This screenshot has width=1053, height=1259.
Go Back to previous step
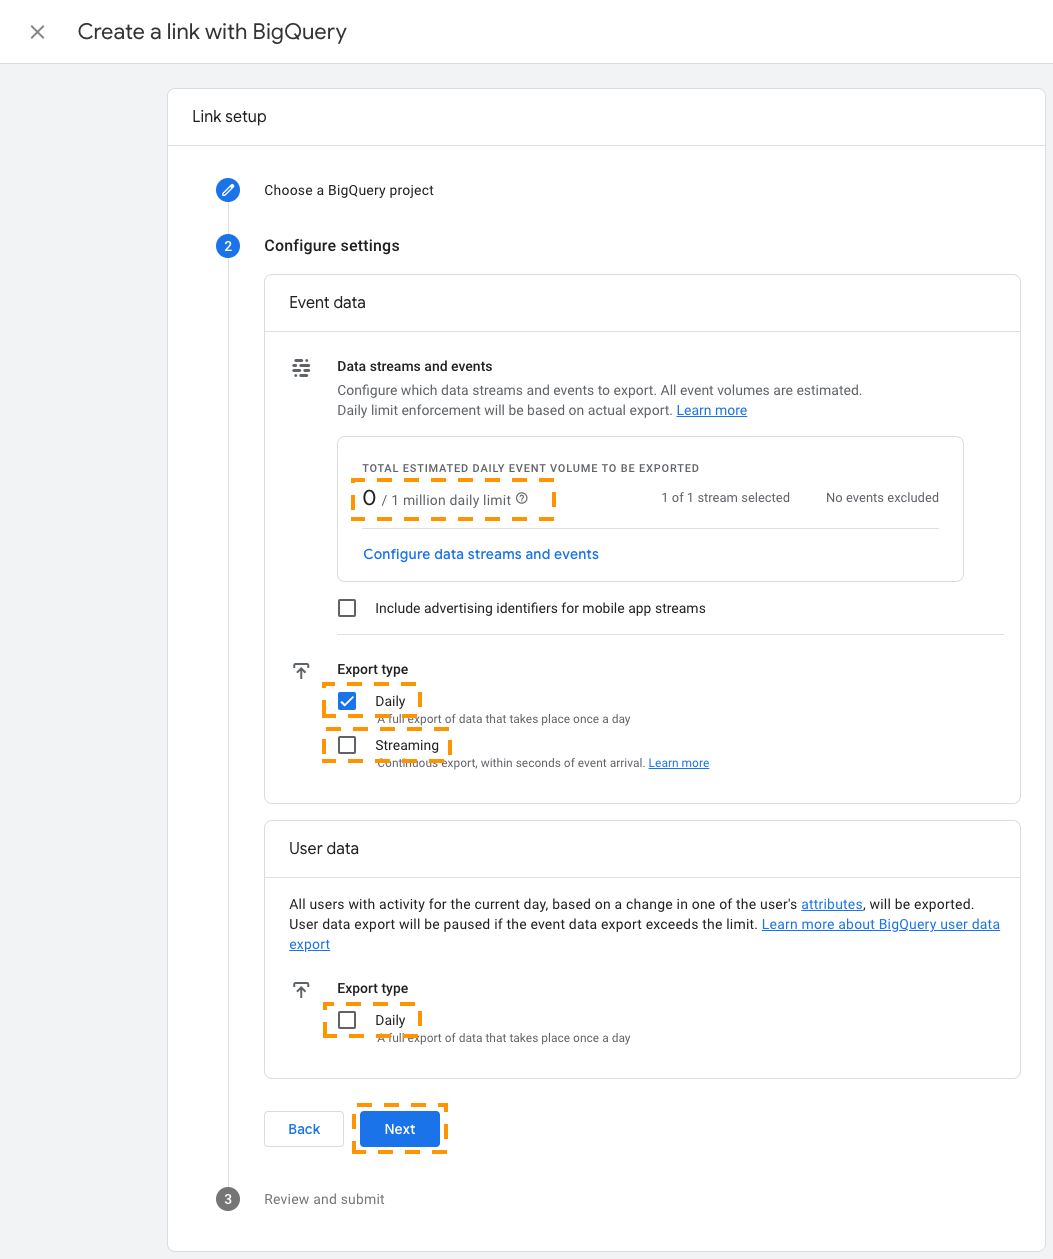(304, 1129)
